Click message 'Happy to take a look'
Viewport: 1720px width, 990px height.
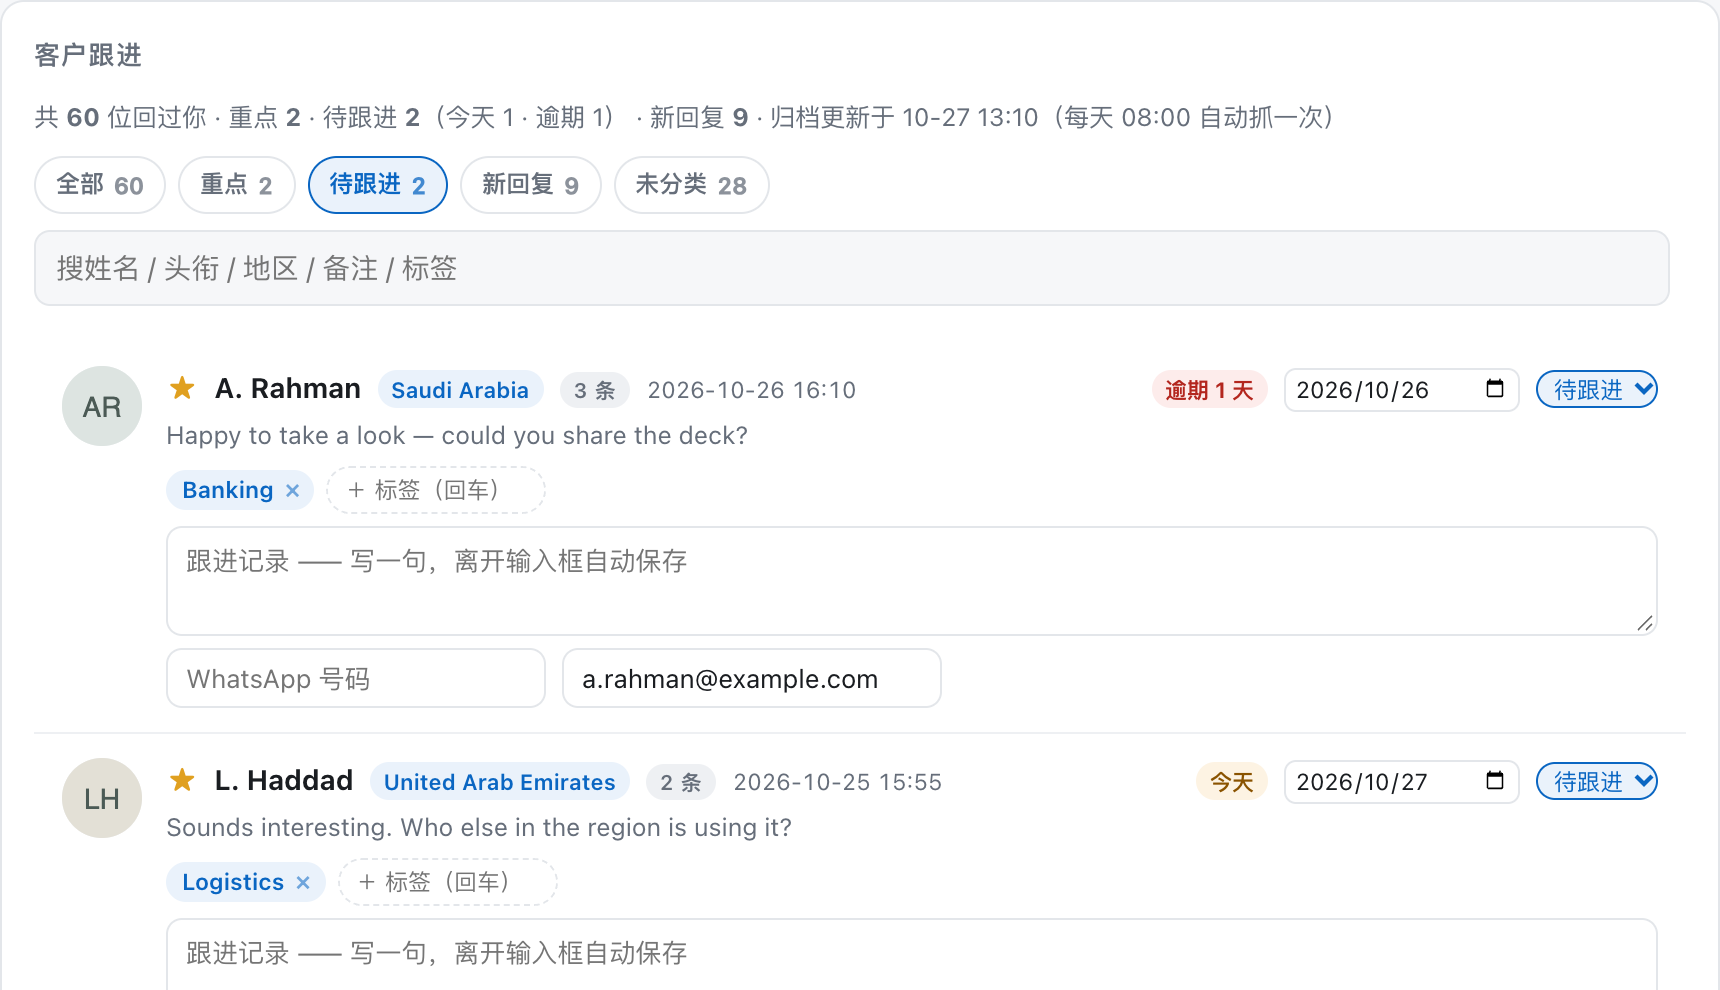click(x=457, y=435)
